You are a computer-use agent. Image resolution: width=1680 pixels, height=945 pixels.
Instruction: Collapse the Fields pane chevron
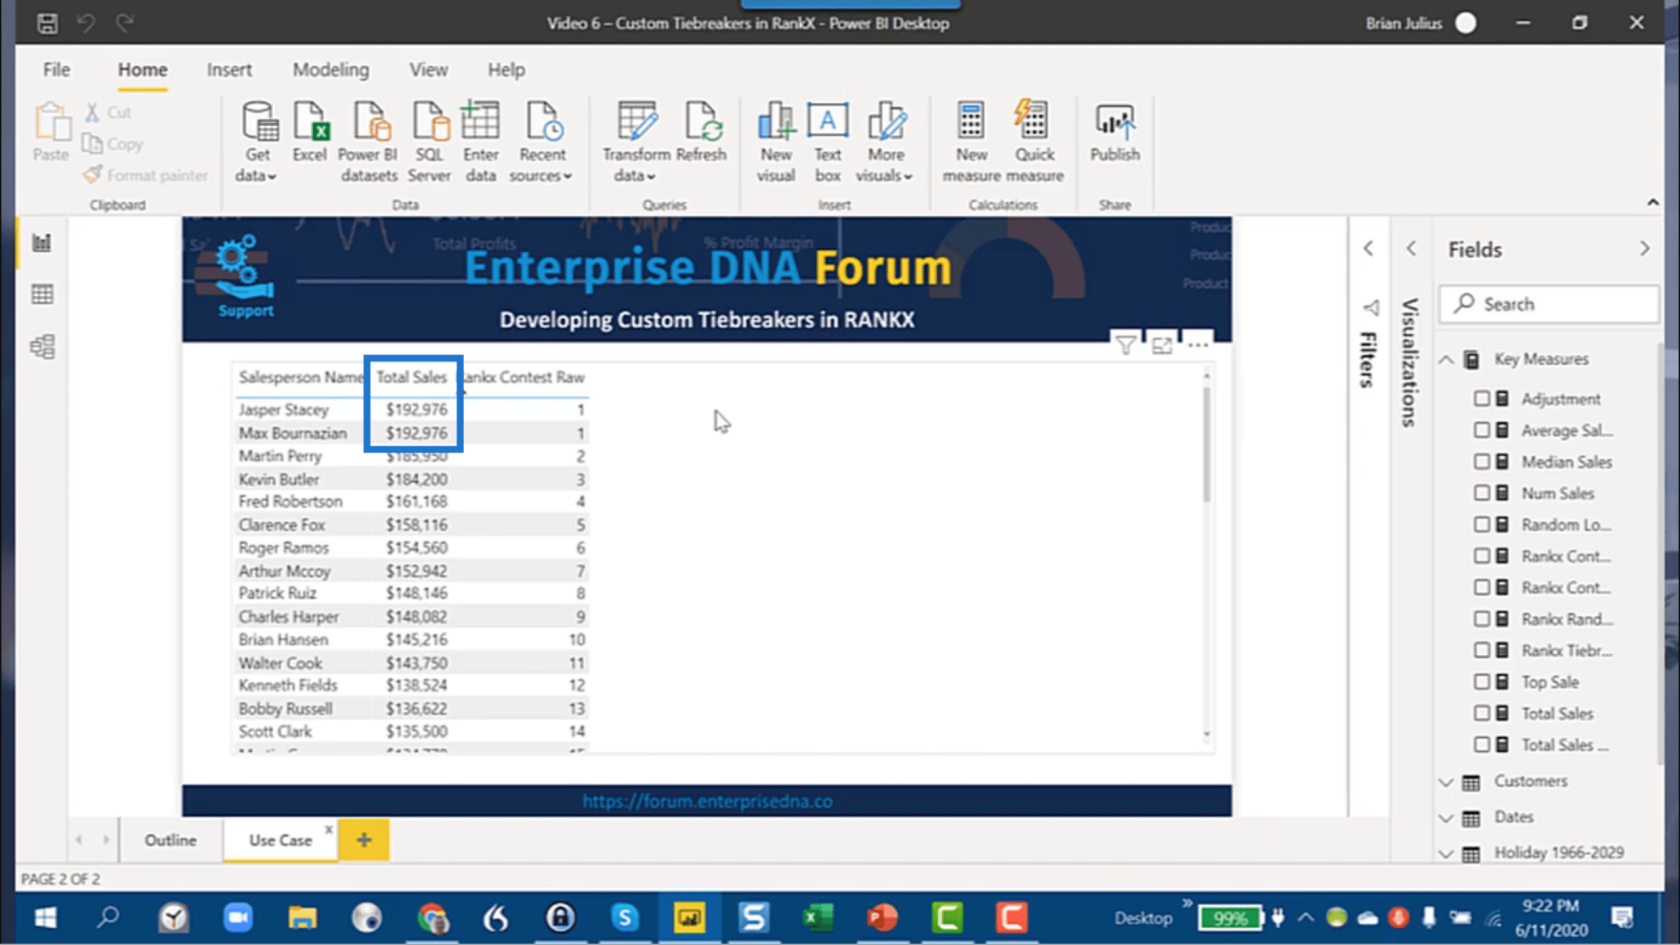coord(1645,248)
